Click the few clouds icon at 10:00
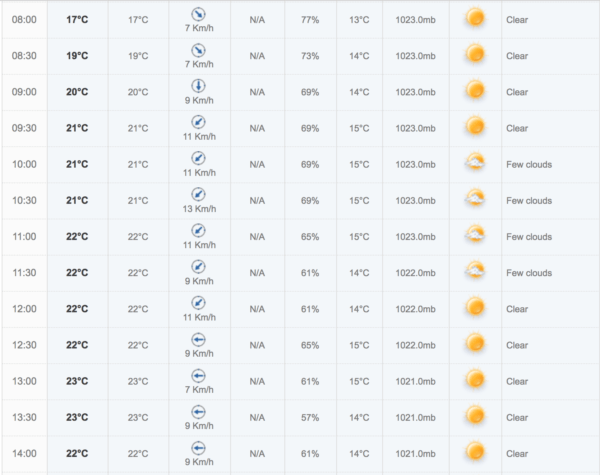The width and height of the screenshot is (600, 475). [x=475, y=162]
